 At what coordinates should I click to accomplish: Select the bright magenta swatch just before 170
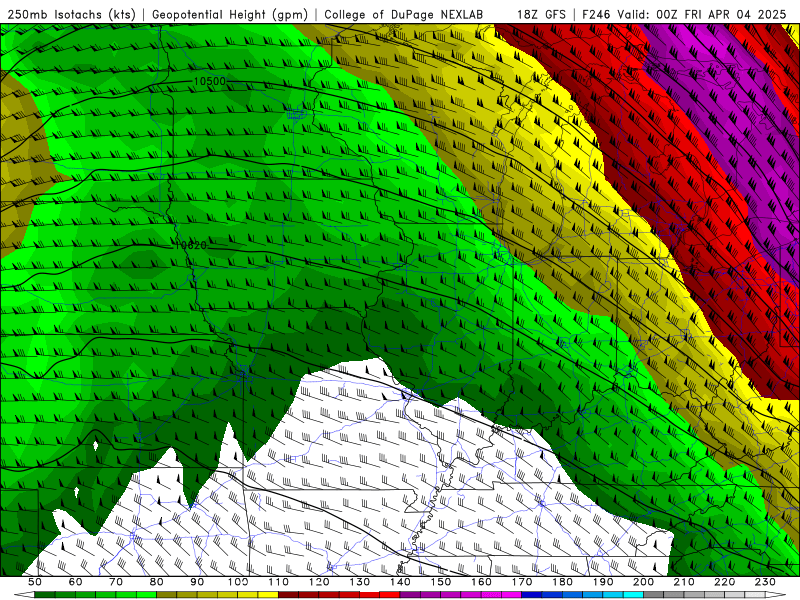511,594
